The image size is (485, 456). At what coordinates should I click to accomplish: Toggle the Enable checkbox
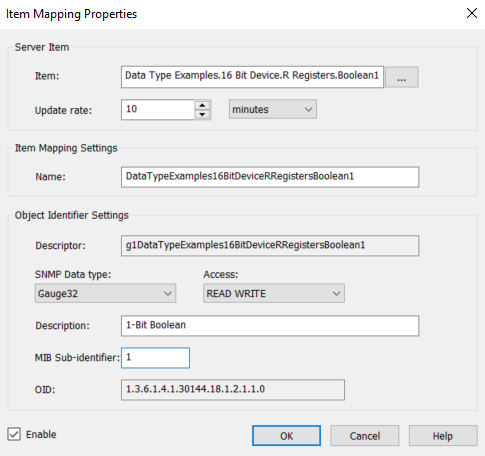[14, 434]
